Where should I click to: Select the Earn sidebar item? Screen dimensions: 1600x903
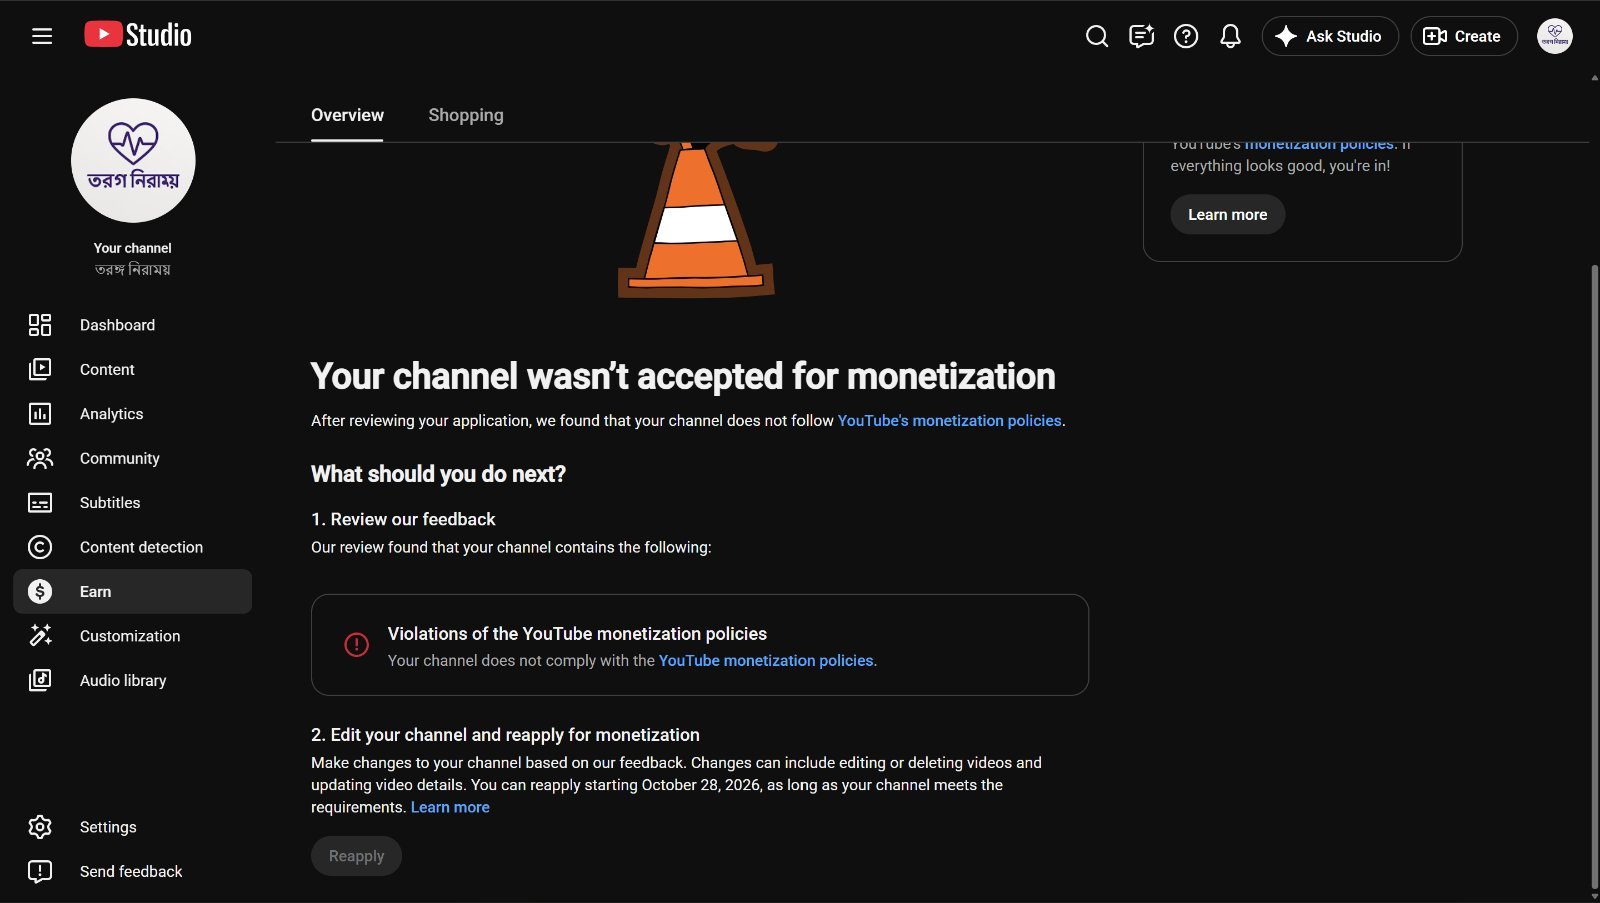pos(133,592)
